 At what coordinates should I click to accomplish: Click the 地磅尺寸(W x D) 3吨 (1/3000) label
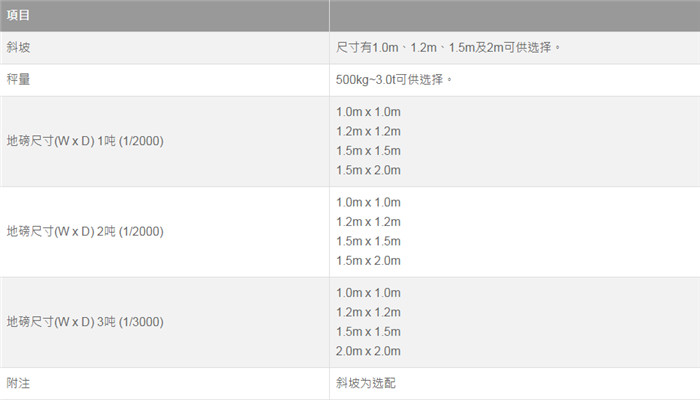[x=85, y=322]
